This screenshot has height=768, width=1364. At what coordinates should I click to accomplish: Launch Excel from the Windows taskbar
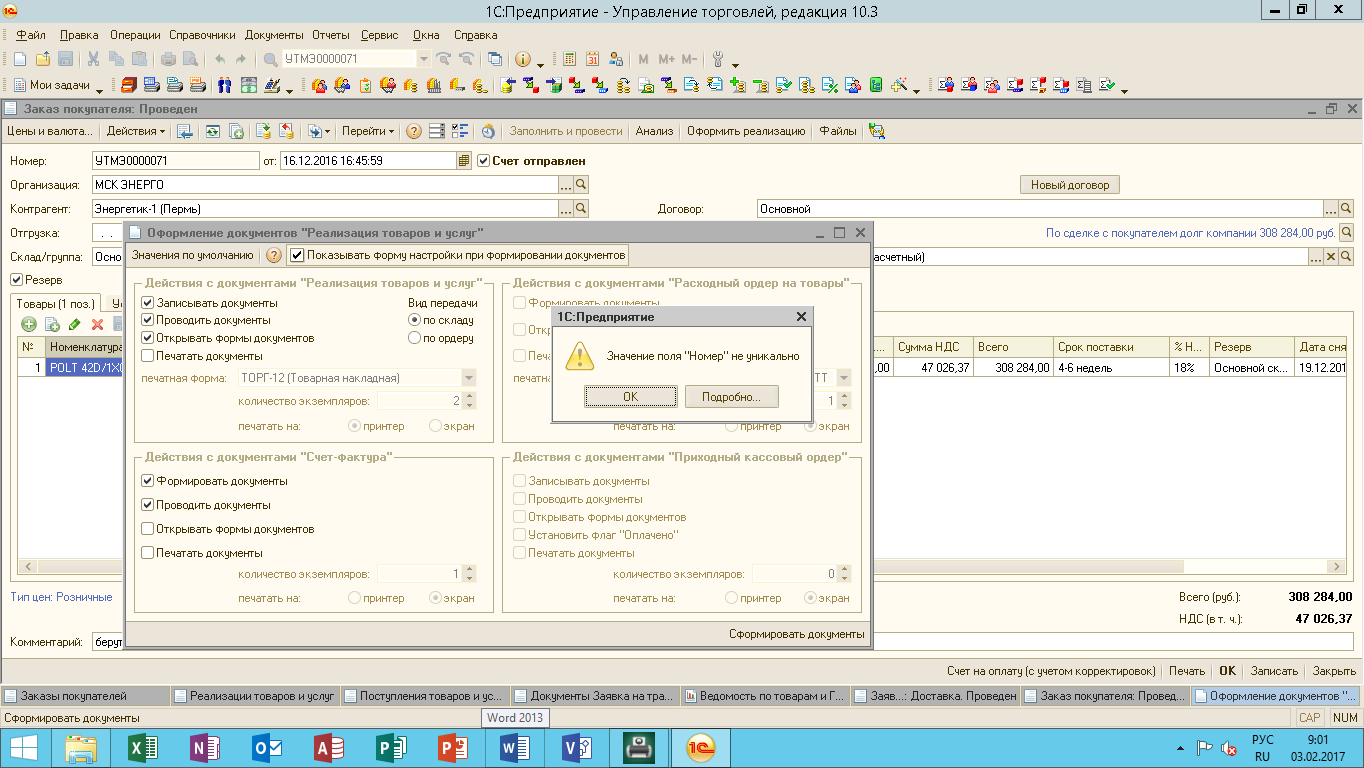[x=144, y=747]
